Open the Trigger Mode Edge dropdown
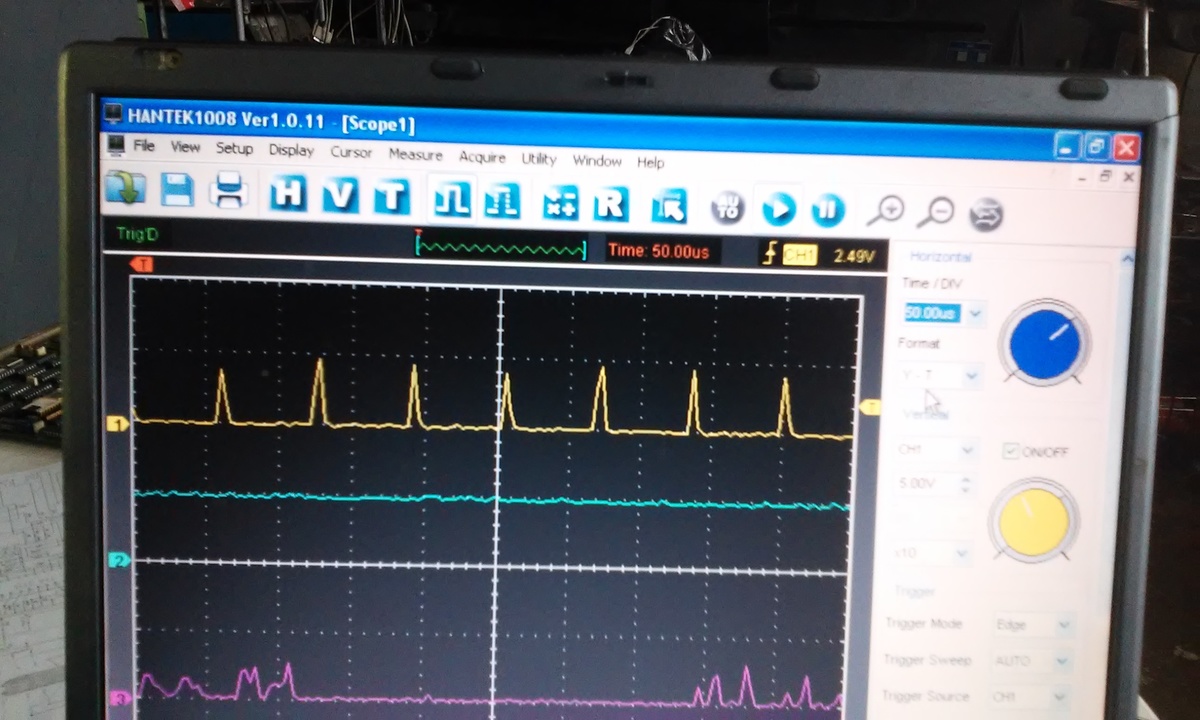This screenshot has width=1200, height=720. coord(1064,626)
